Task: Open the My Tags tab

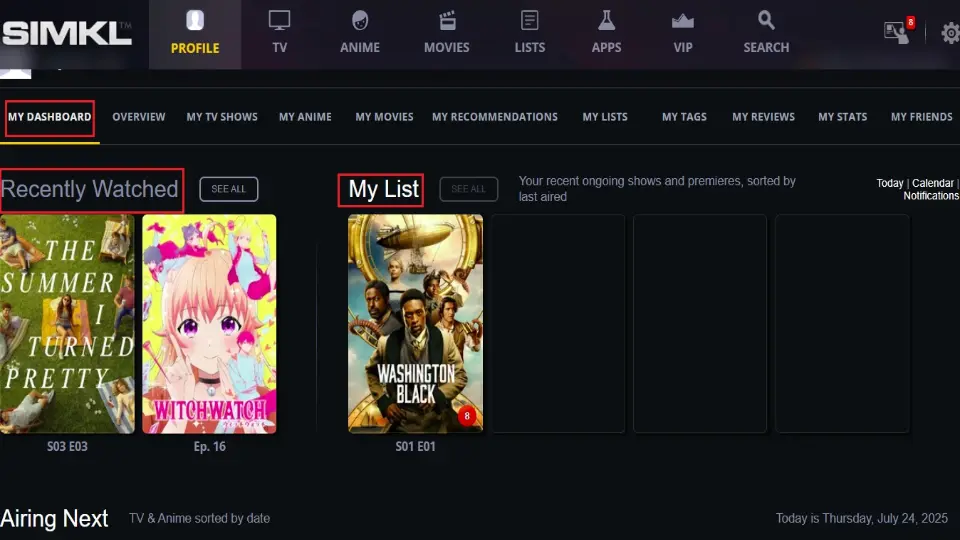Action: click(x=684, y=117)
